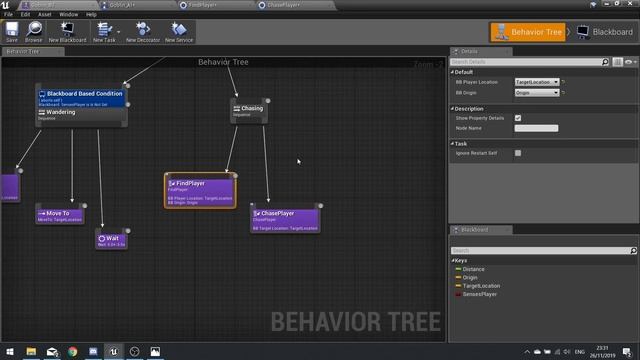This screenshot has width=640, height=360.
Task: Open the Windows notification center
Action: 627,352
